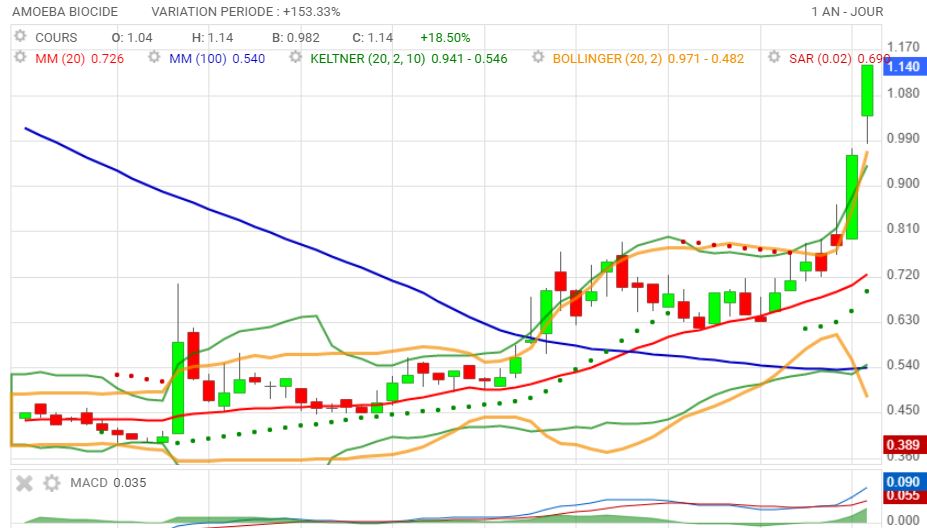Remove the MACD indicator with X icon
The image size is (927, 528).
(24, 483)
